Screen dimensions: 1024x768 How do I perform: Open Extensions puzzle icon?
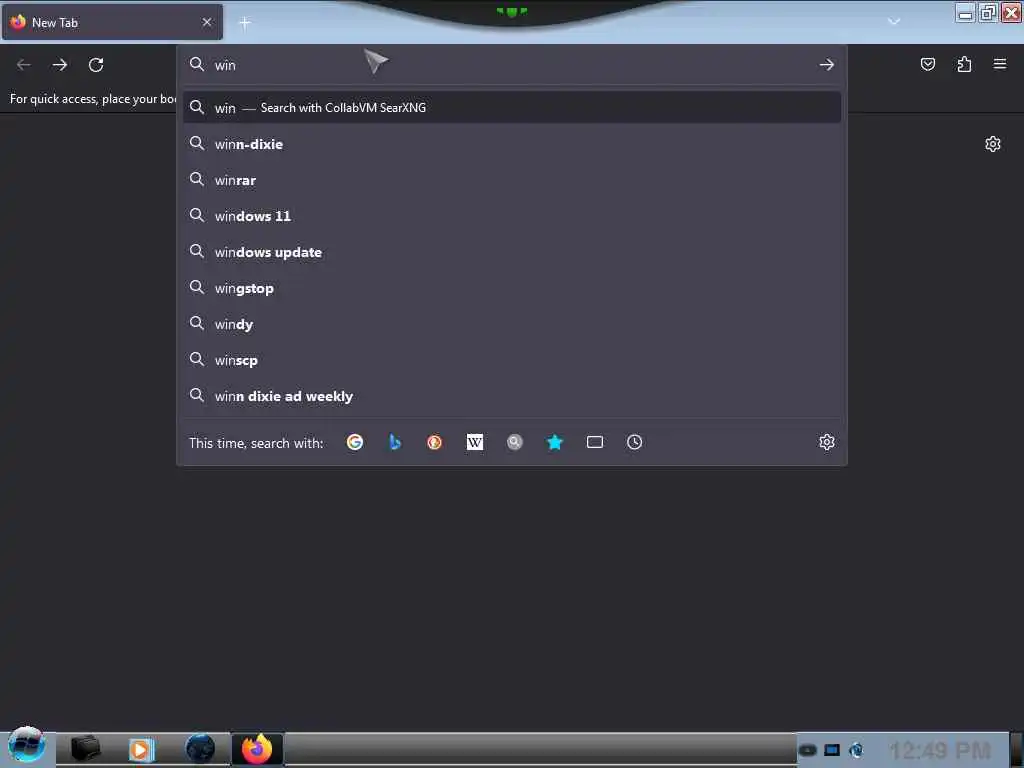click(964, 64)
